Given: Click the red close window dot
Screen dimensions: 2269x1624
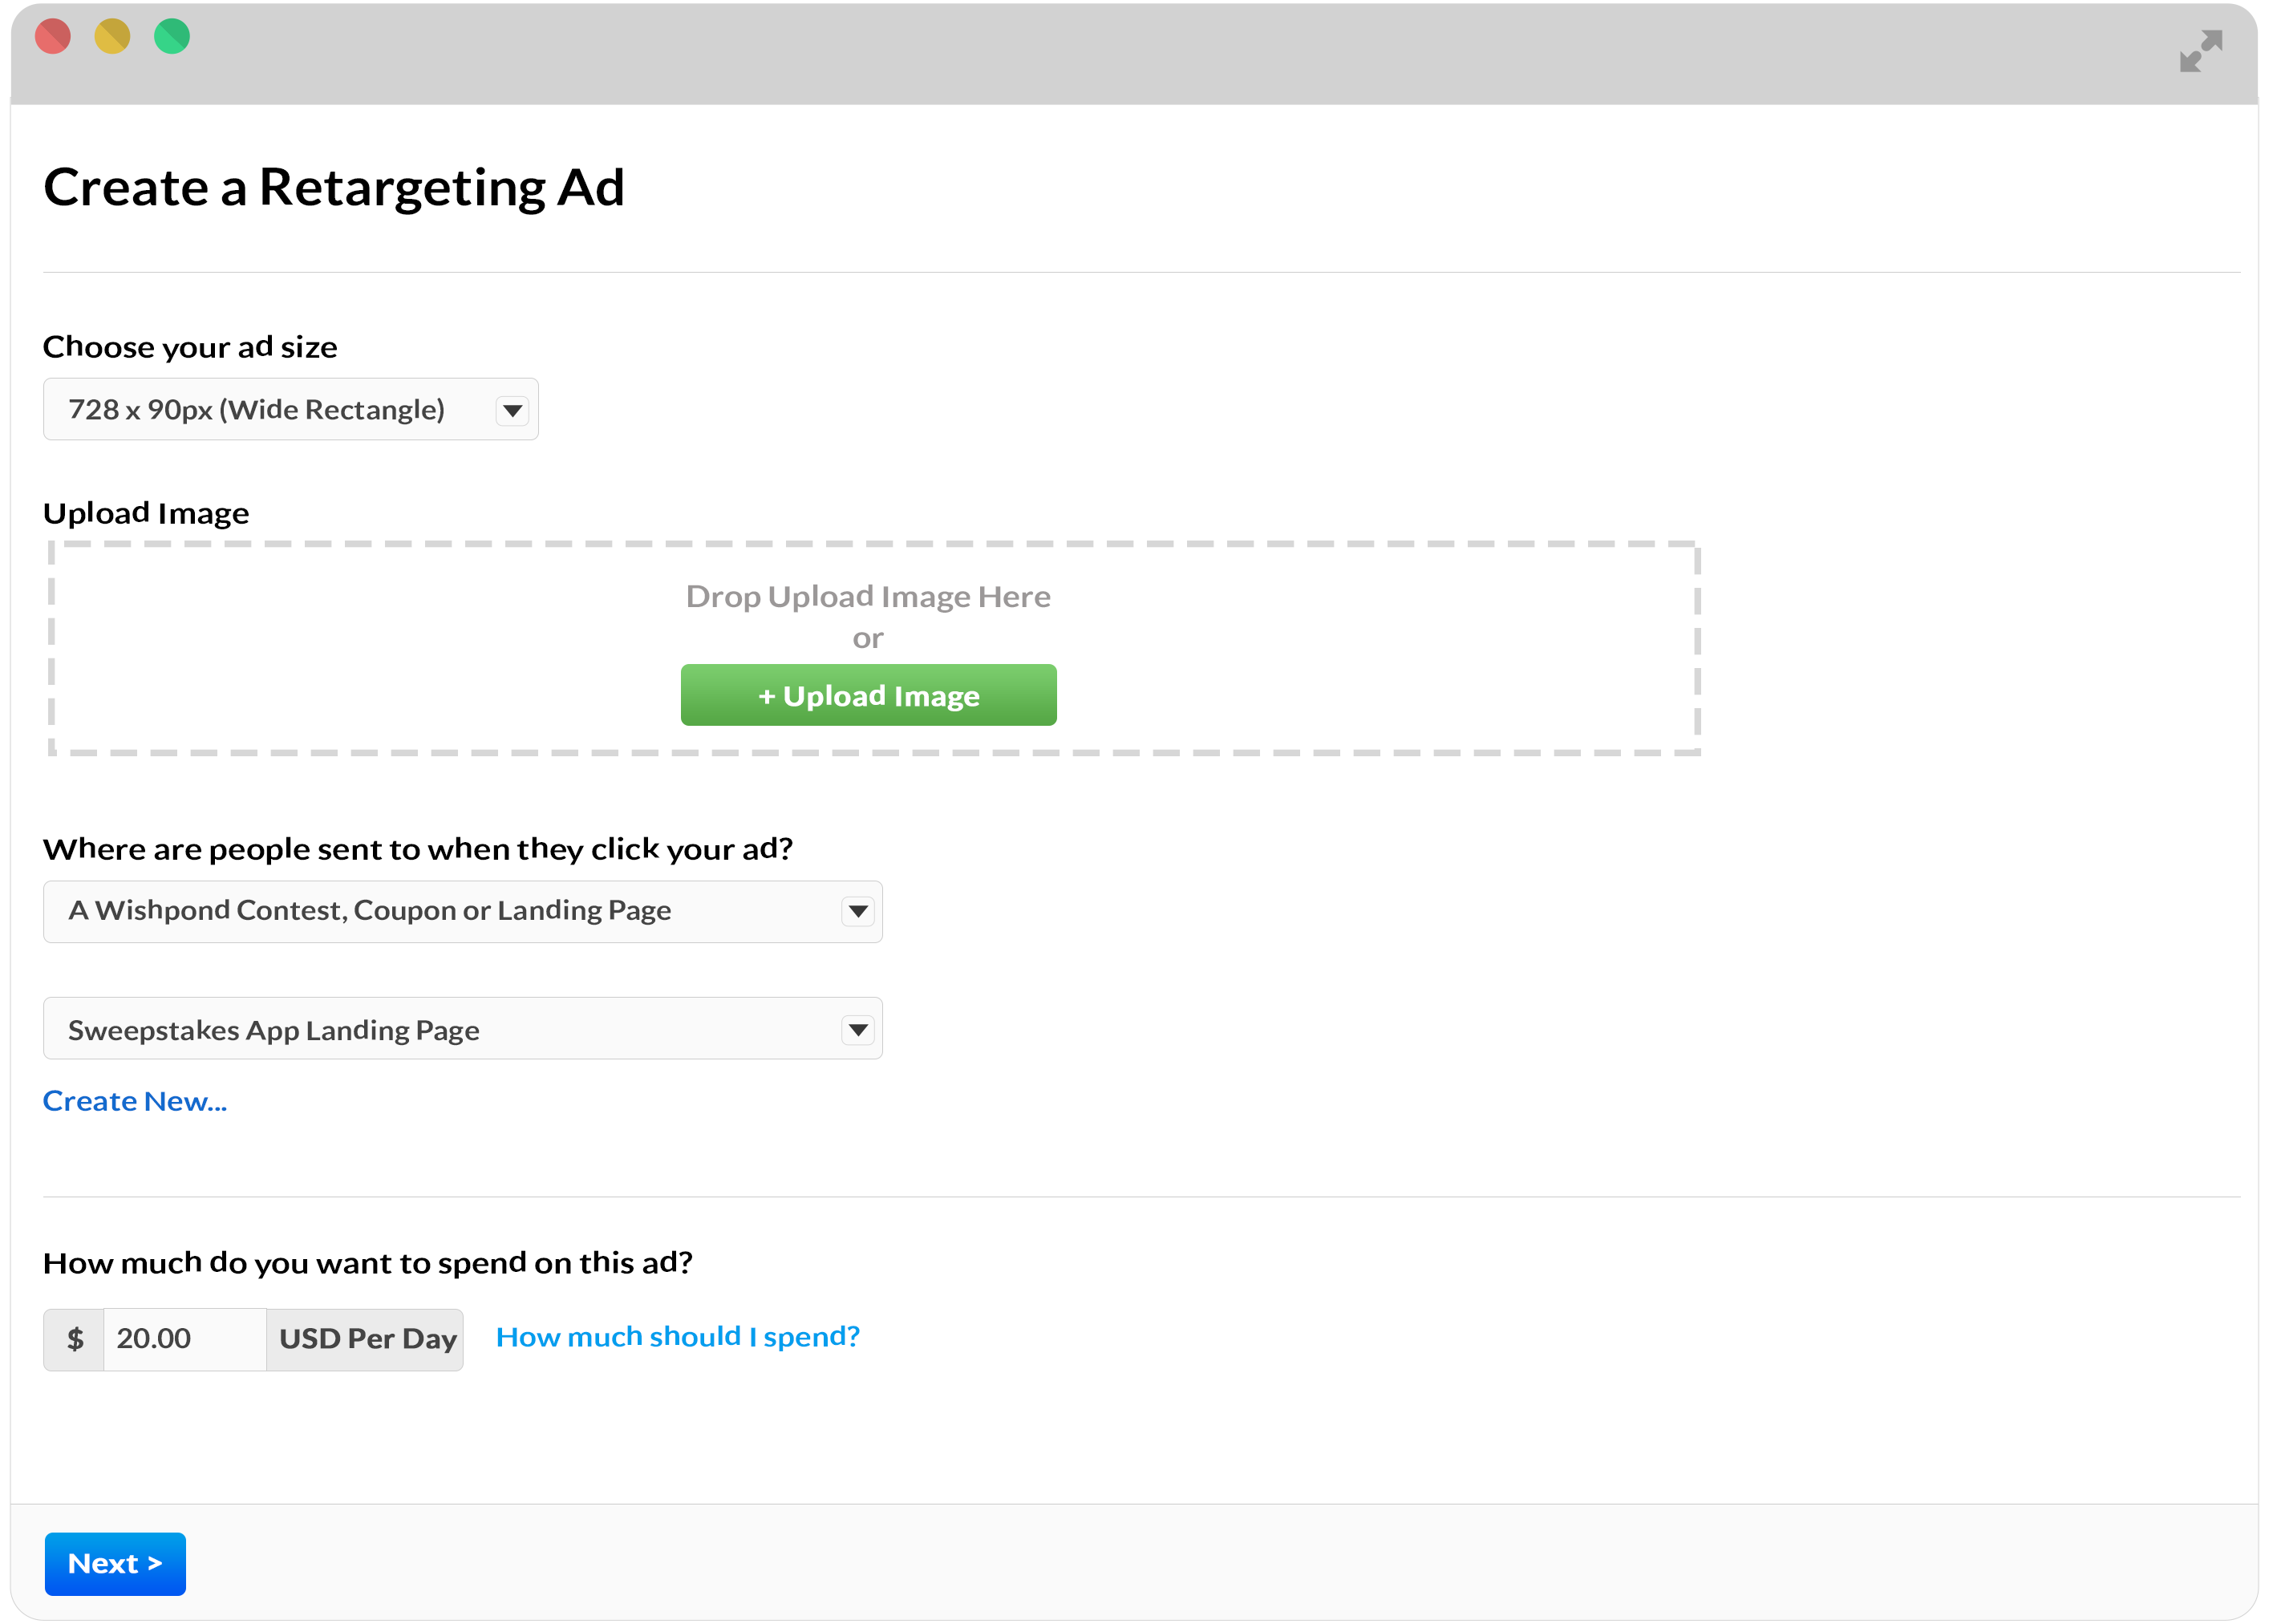Looking at the screenshot, I should (53, 37).
